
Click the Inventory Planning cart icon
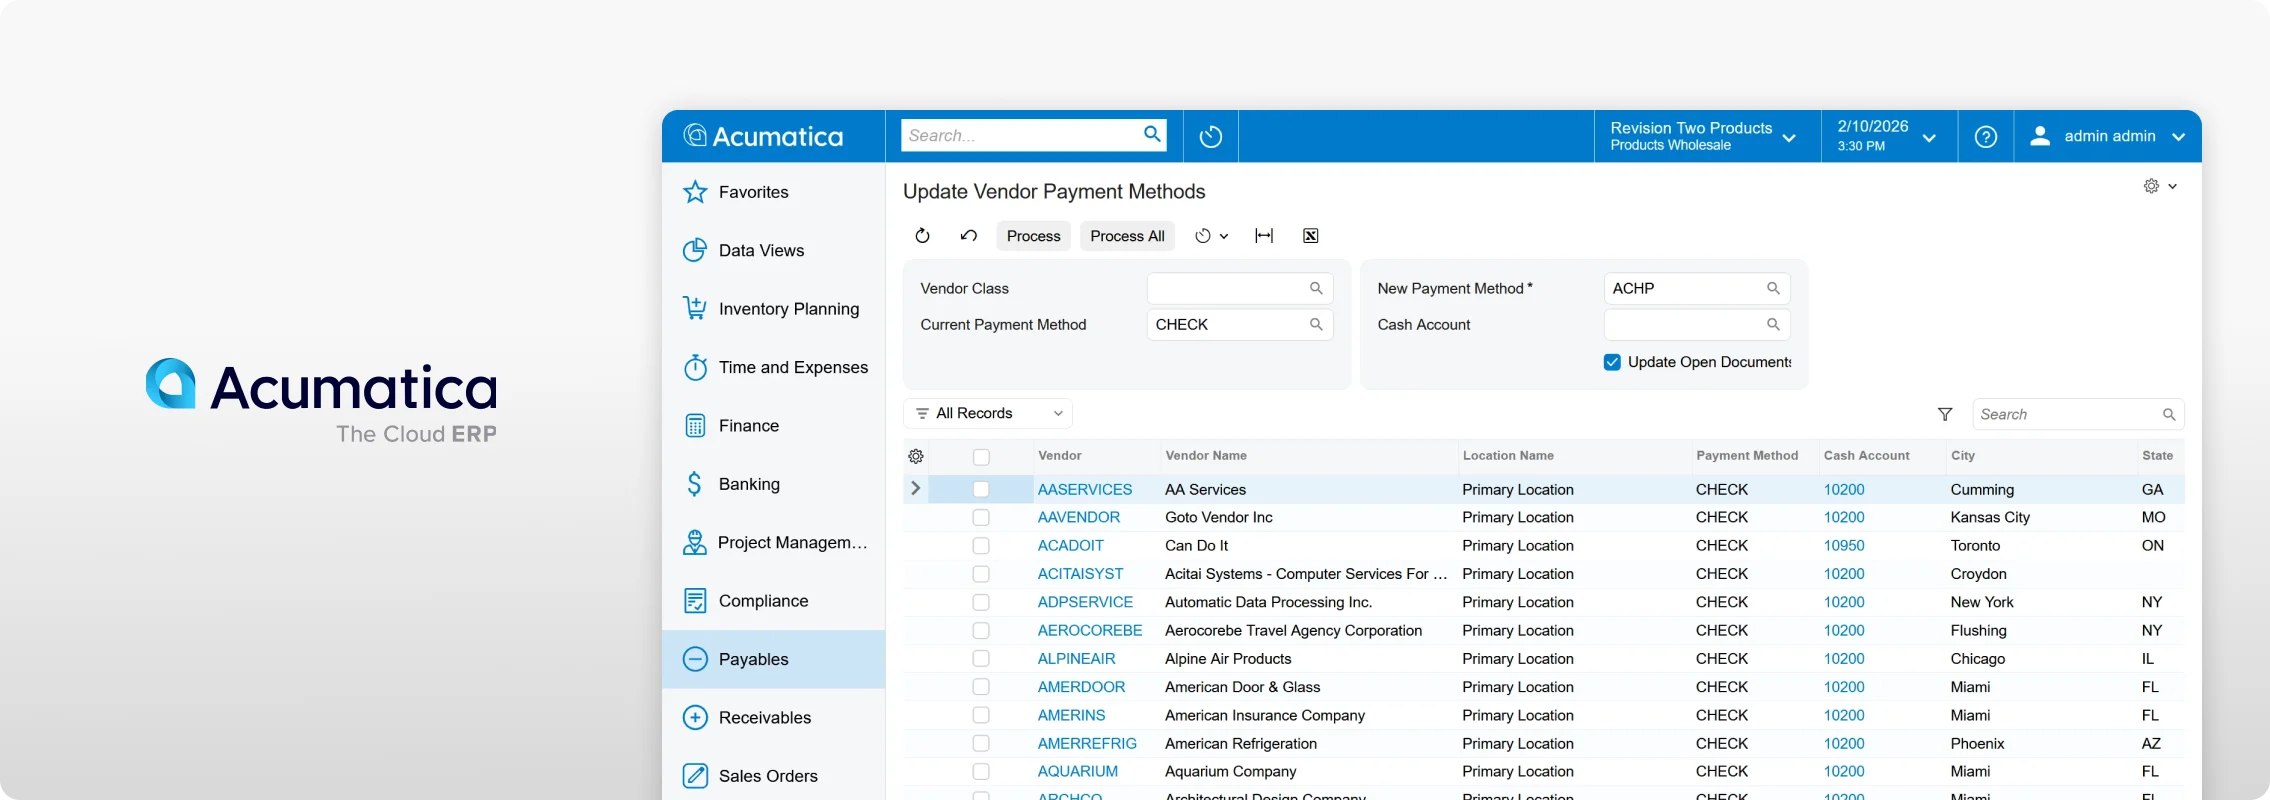(x=695, y=308)
